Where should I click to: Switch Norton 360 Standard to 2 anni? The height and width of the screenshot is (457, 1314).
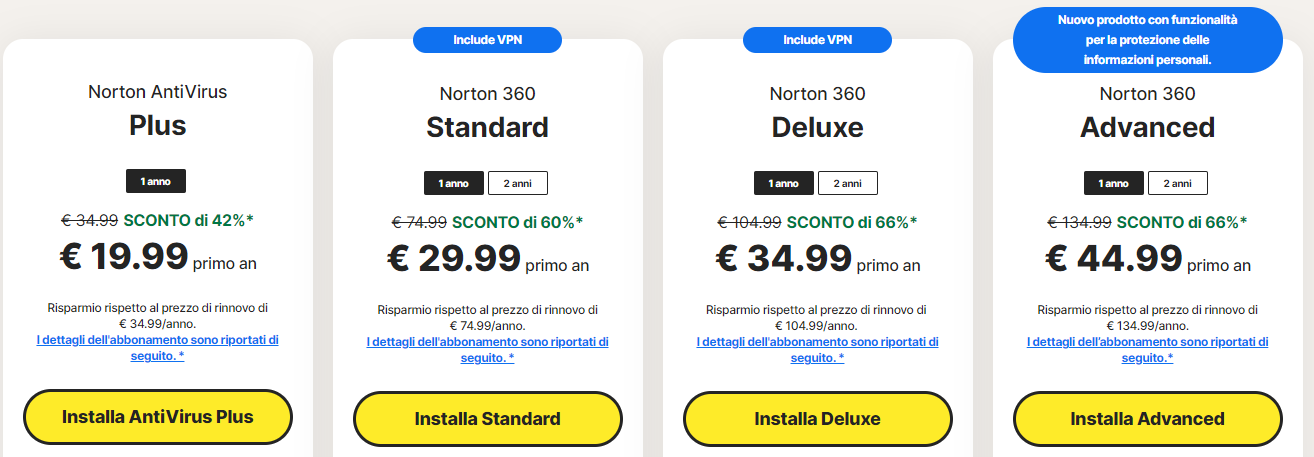(518, 183)
